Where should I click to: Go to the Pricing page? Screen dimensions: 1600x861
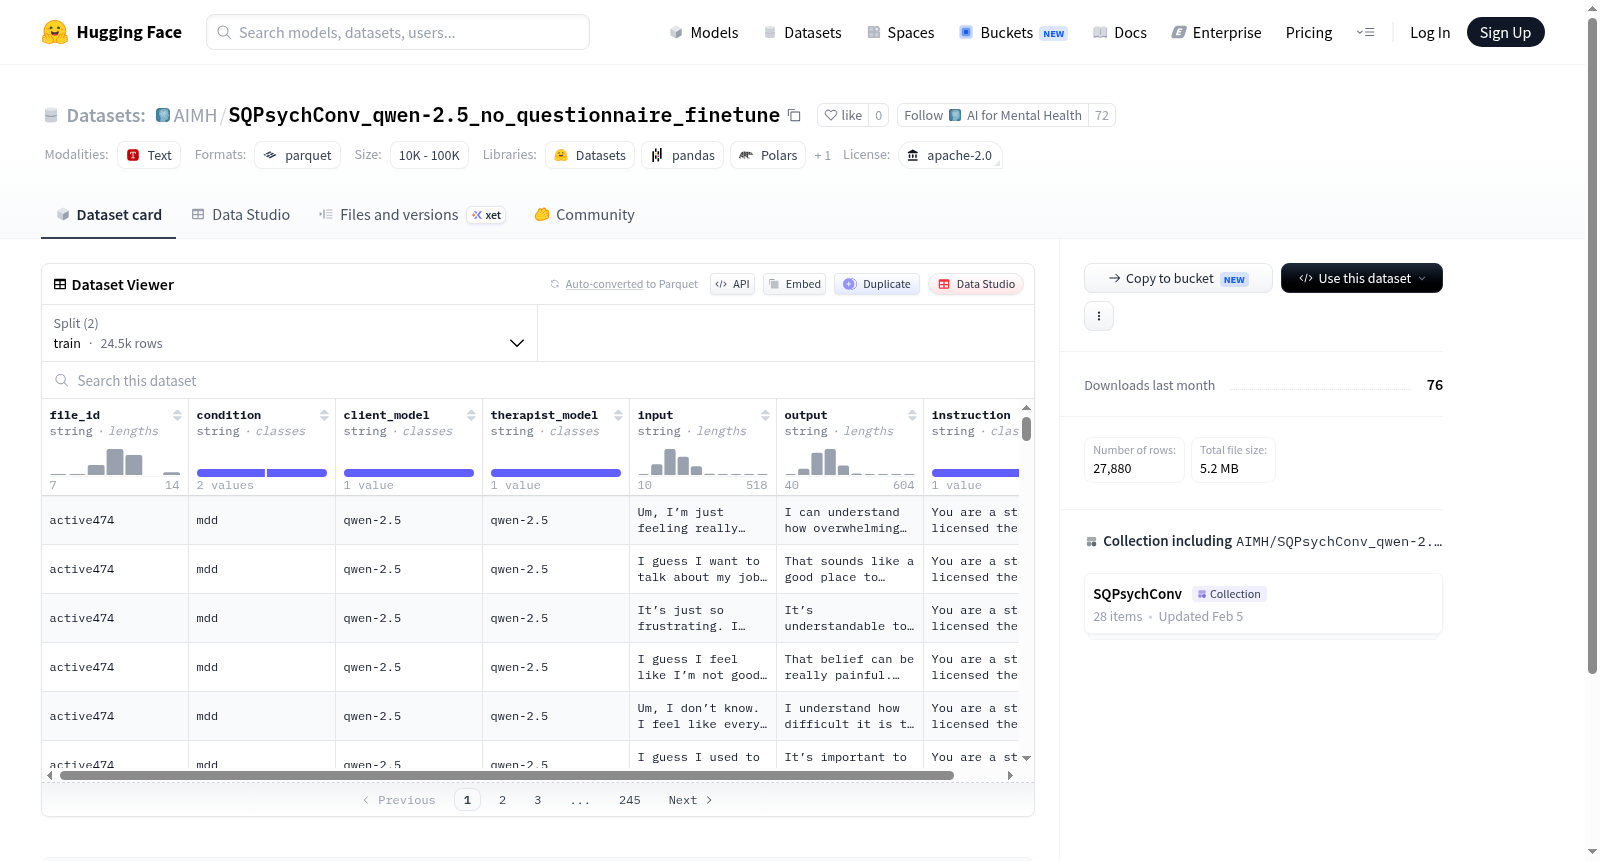(1309, 33)
